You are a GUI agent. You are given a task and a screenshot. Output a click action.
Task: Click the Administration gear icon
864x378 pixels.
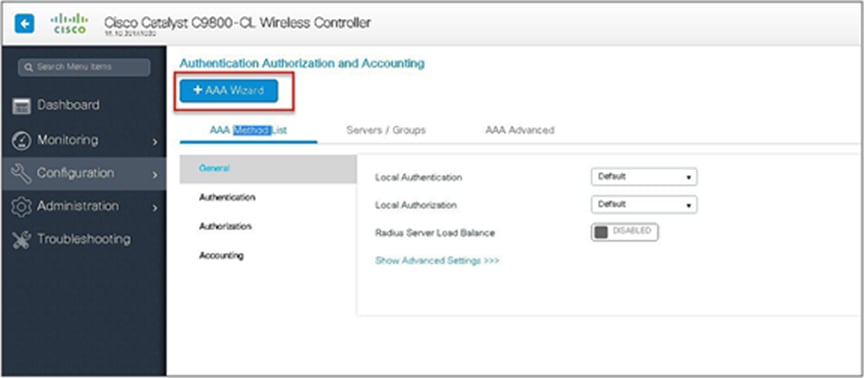click(x=21, y=207)
